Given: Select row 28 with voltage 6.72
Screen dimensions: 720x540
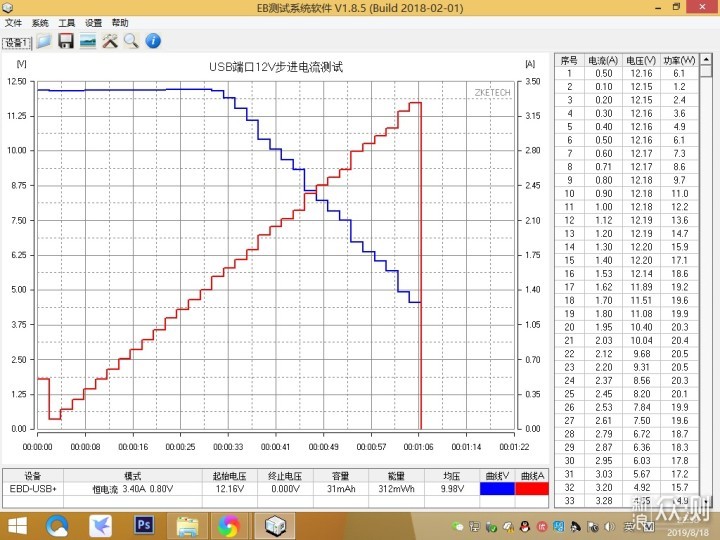Looking at the screenshot, I should (627, 434).
